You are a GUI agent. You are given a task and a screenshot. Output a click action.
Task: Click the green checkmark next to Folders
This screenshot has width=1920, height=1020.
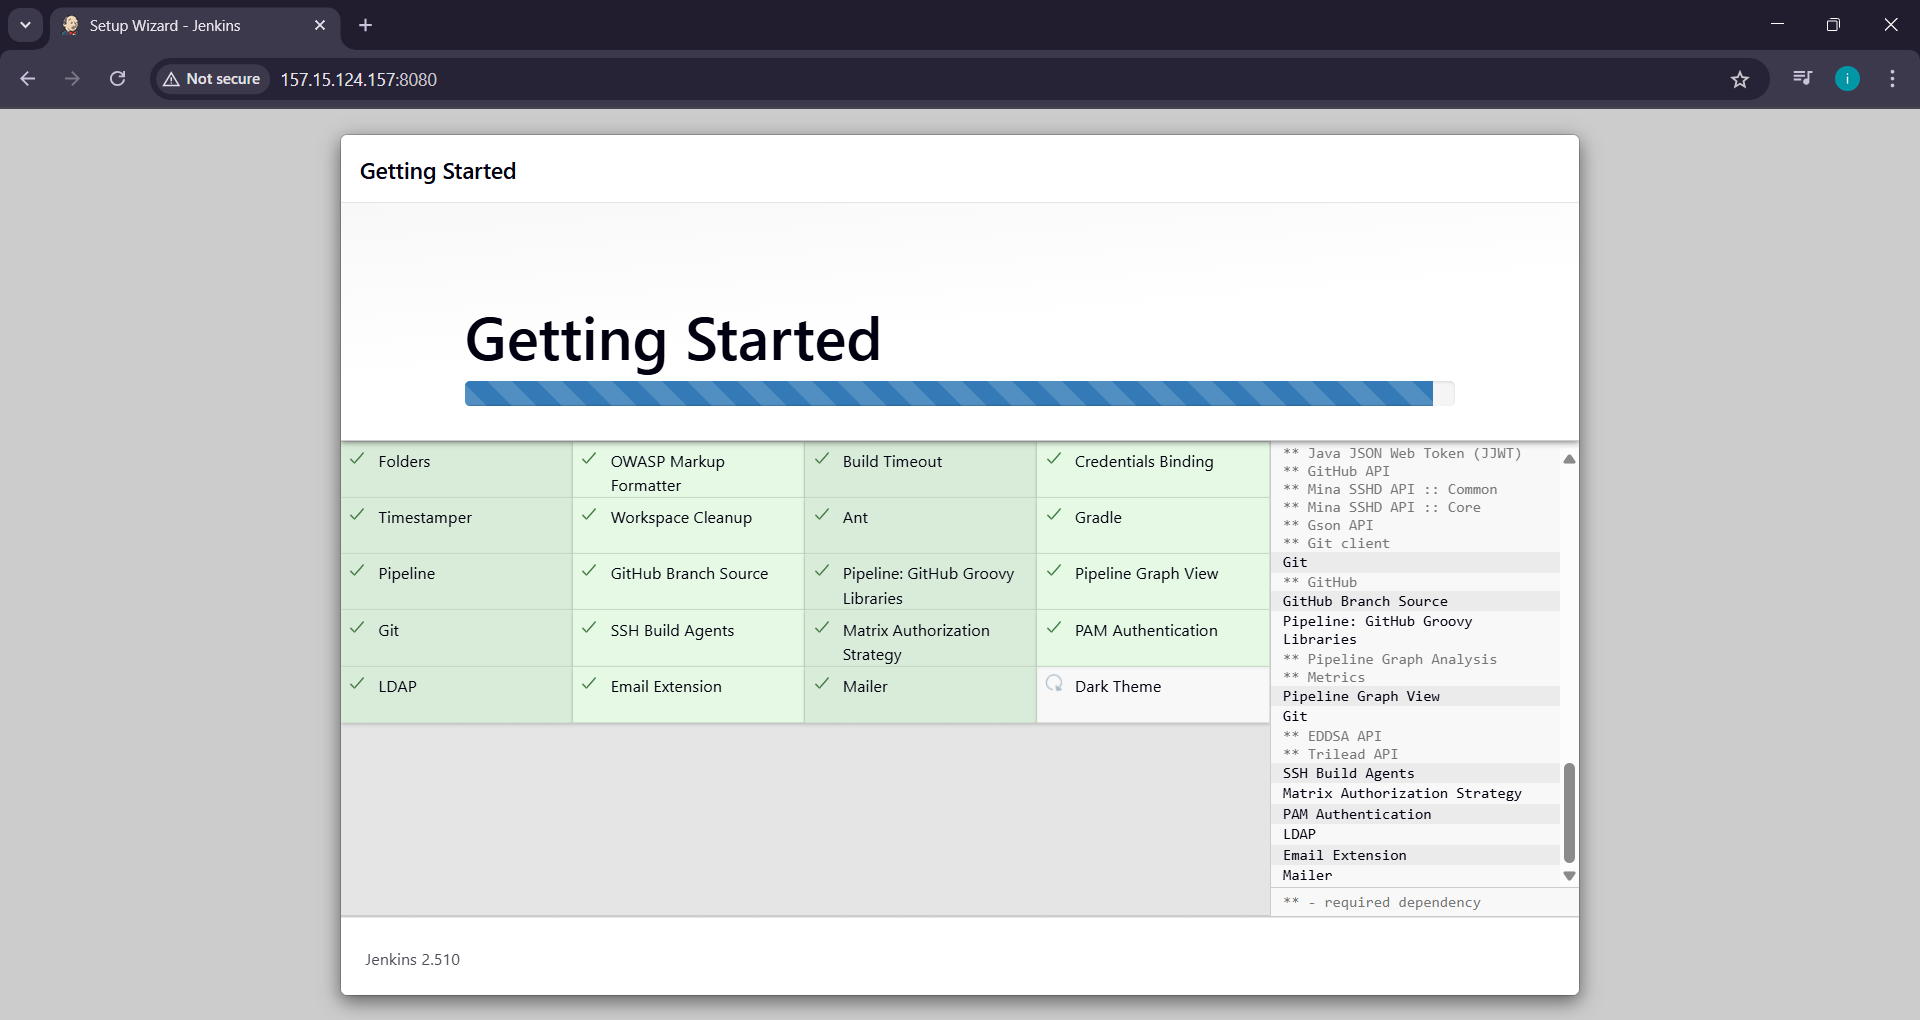click(x=358, y=460)
